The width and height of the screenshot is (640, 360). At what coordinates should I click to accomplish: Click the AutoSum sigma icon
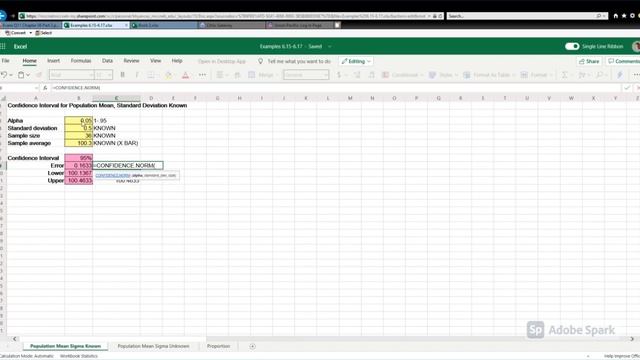click(564, 75)
